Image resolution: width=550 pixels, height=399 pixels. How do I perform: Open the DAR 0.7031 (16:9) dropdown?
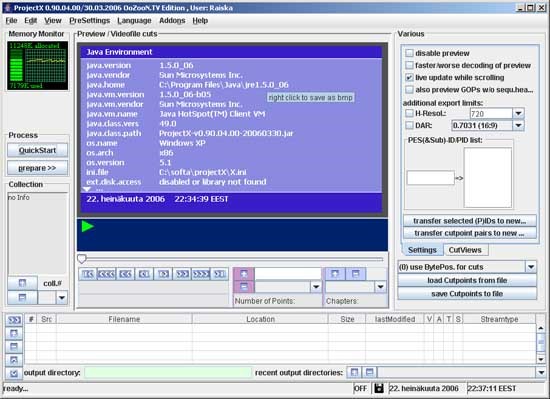(x=518, y=125)
